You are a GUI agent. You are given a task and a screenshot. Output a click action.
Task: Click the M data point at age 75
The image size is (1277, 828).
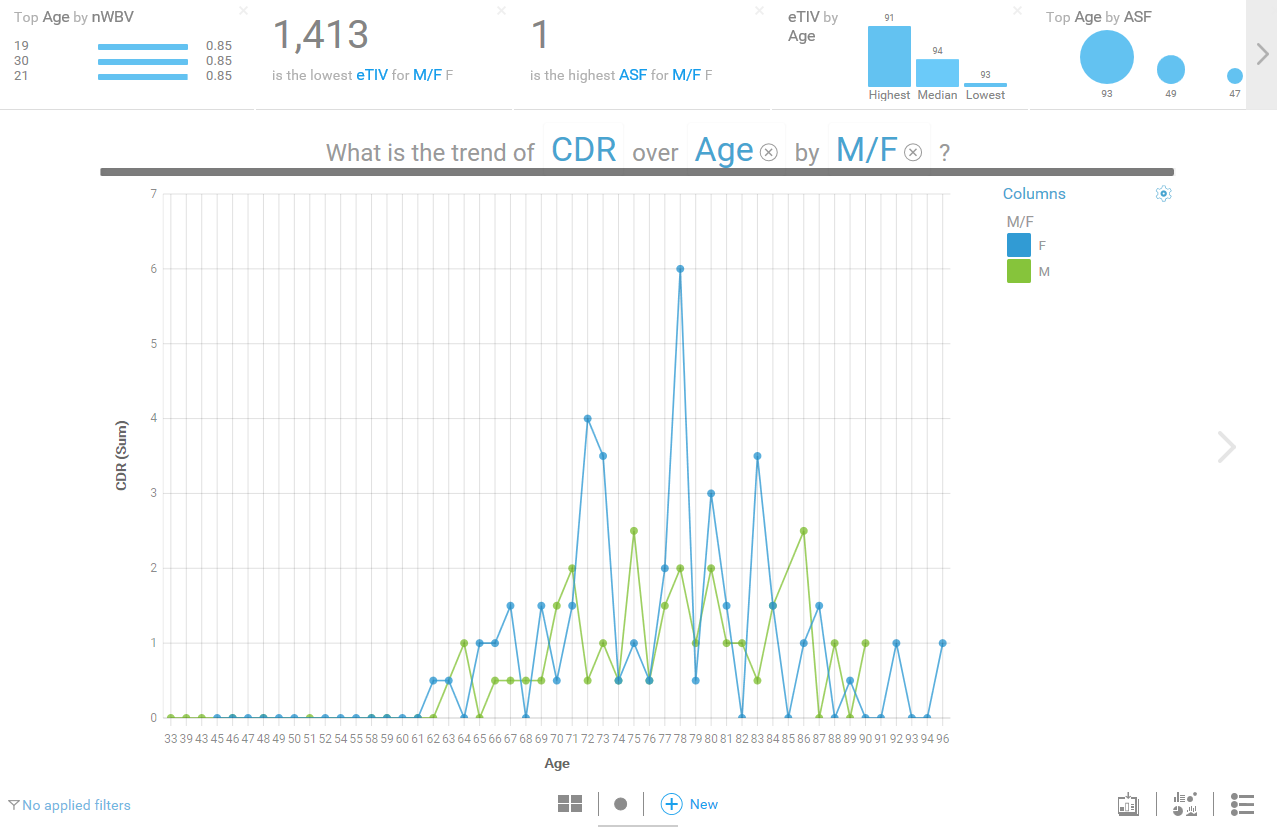tap(634, 531)
